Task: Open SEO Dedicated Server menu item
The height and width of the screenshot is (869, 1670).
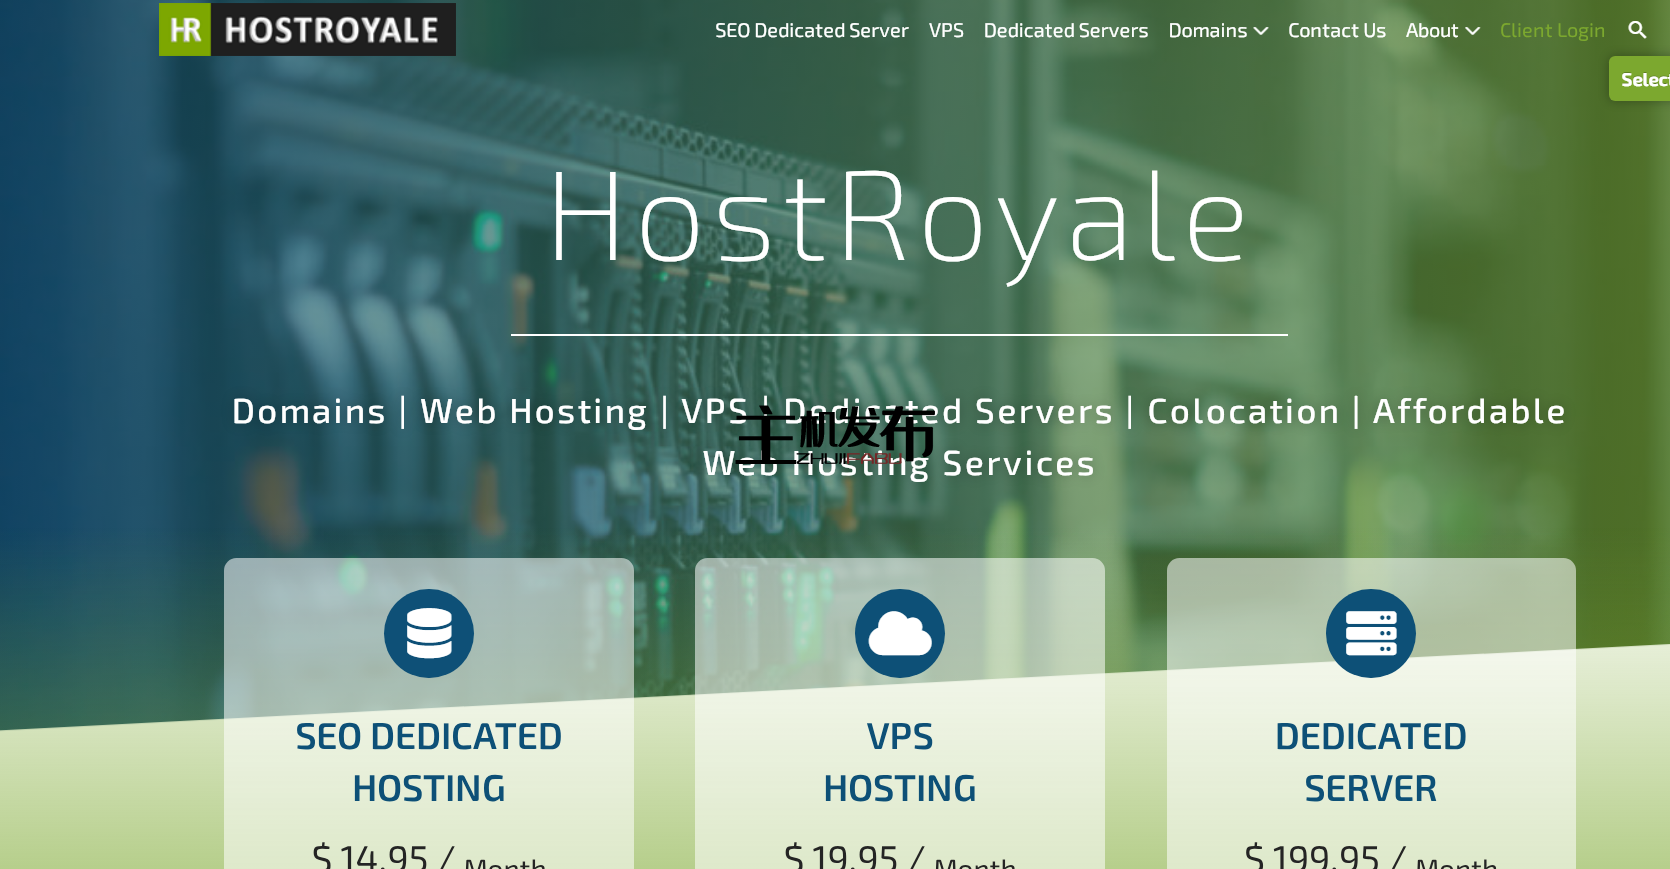Action: [x=811, y=31]
